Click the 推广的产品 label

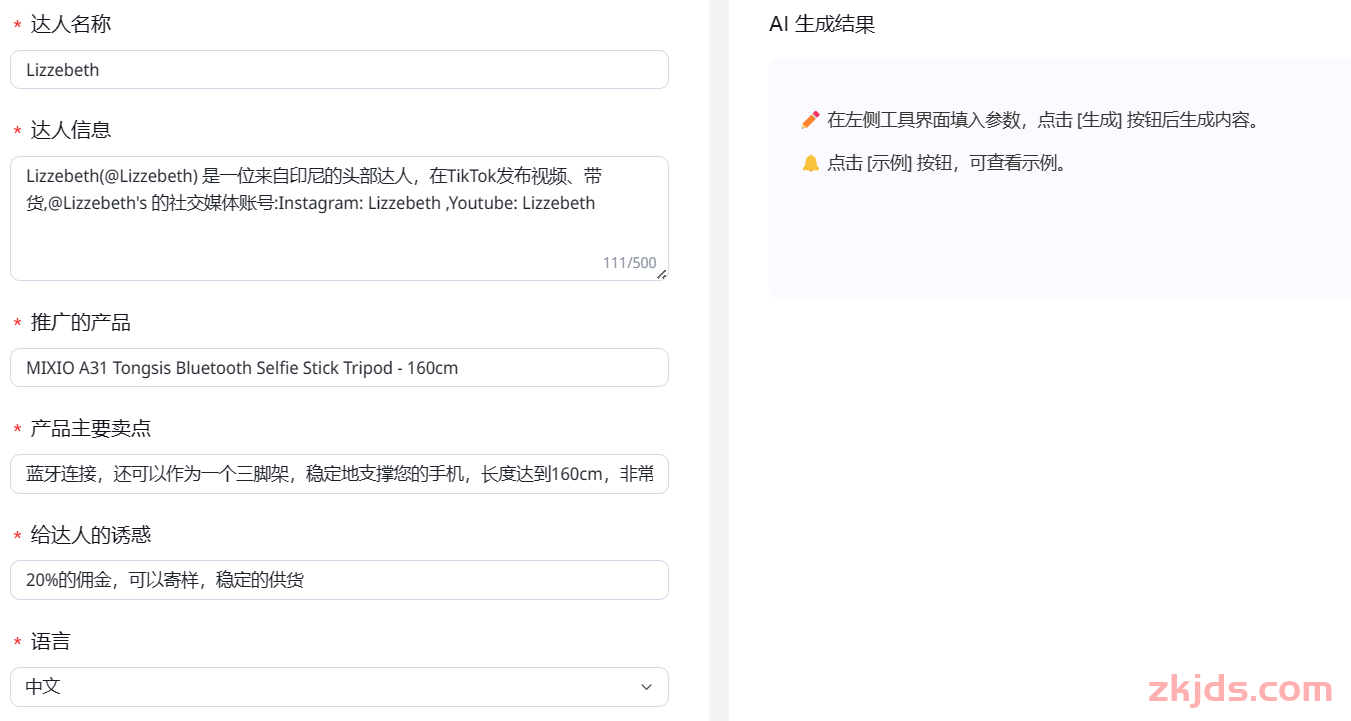[81, 323]
